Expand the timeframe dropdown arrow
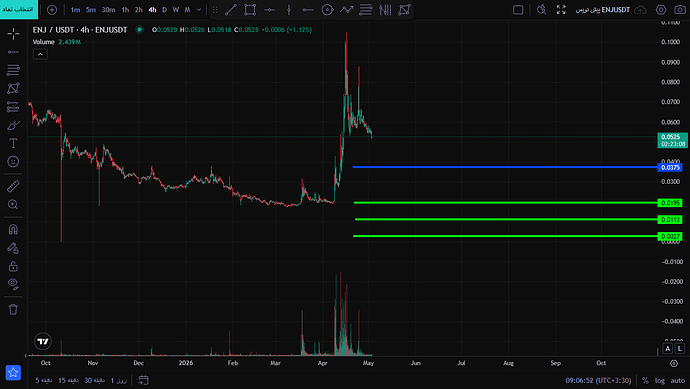Image resolution: width=690 pixels, height=389 pixels. point(198,10)
